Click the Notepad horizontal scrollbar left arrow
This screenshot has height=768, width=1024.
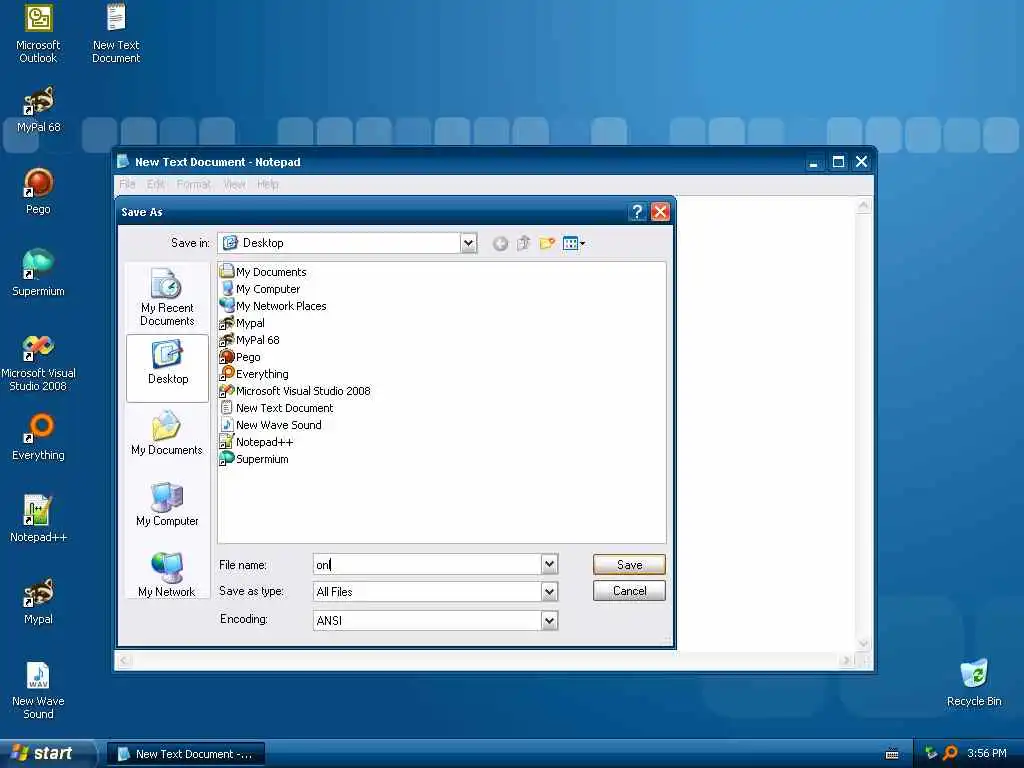[125, 660]
